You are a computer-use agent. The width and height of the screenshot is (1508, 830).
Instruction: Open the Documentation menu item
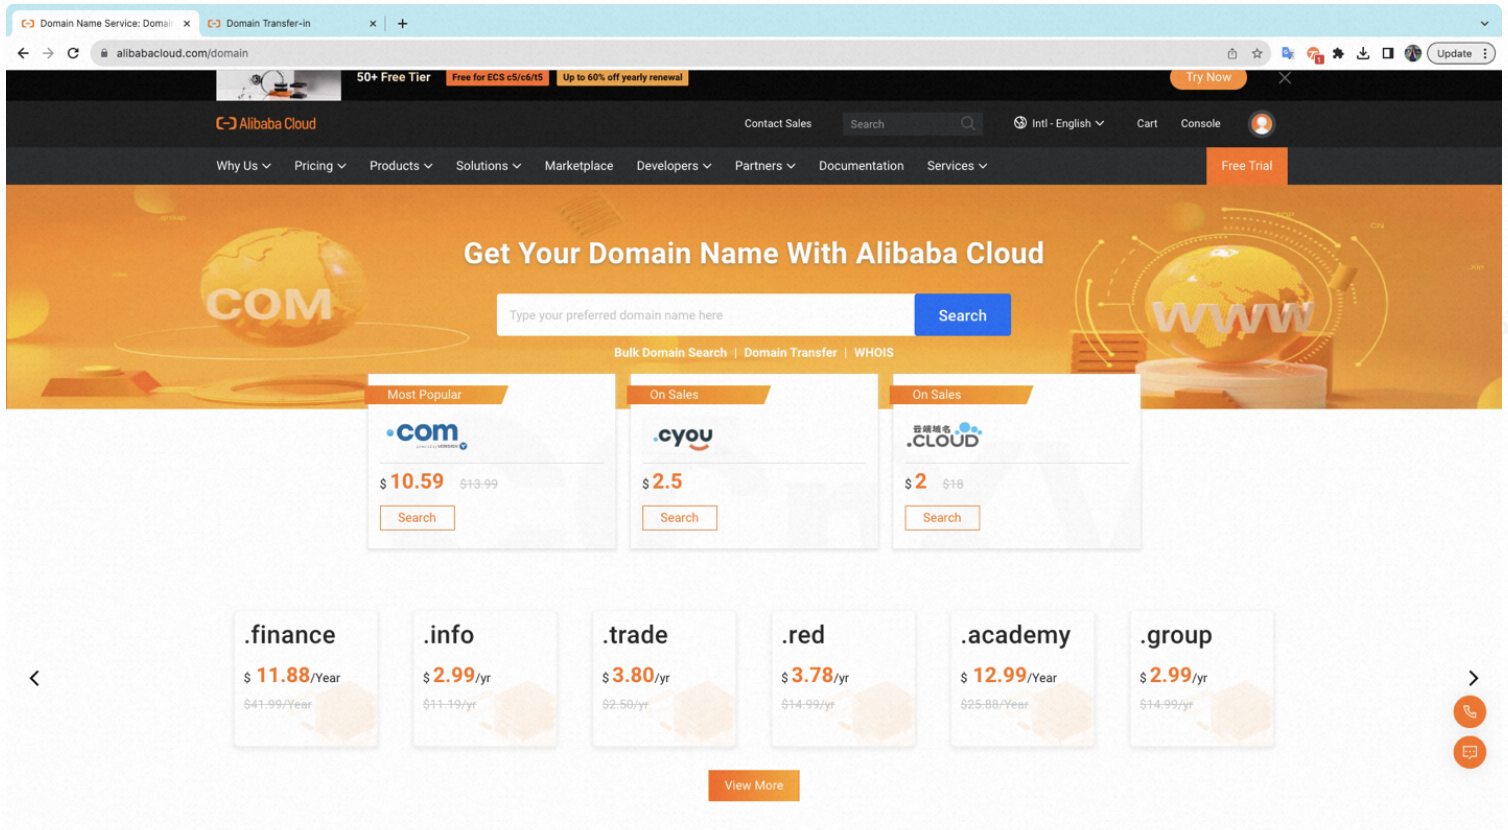coord(861,166)
